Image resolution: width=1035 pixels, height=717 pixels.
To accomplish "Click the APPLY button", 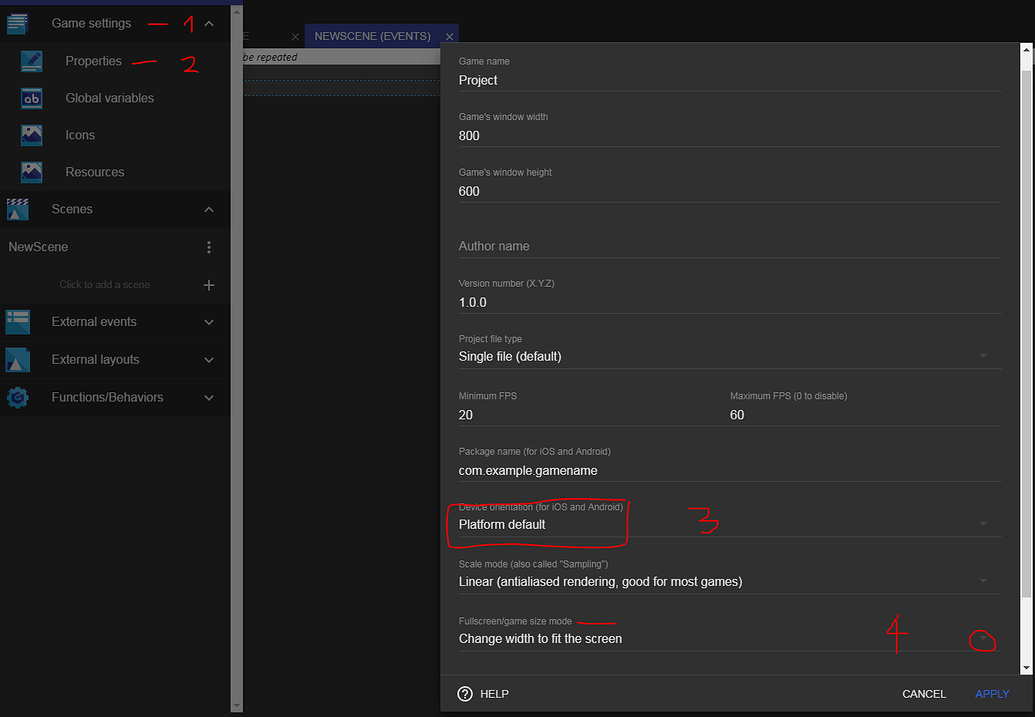I will tap(991, 693).
